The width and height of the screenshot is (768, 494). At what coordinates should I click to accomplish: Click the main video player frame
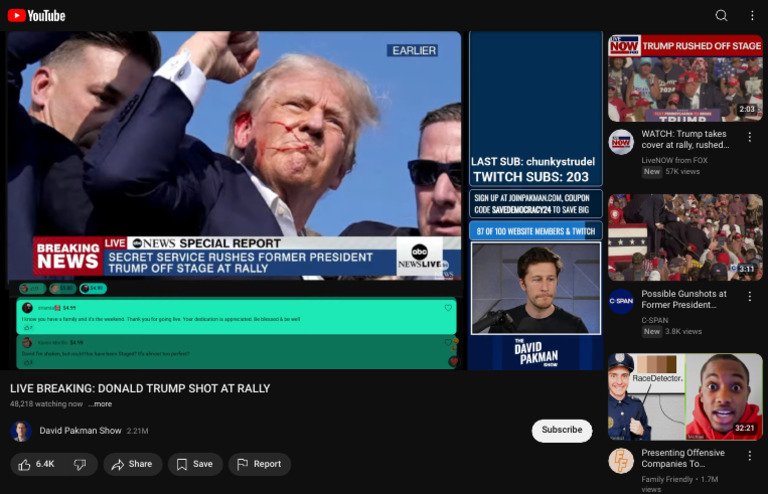click(x=304, y=201)
